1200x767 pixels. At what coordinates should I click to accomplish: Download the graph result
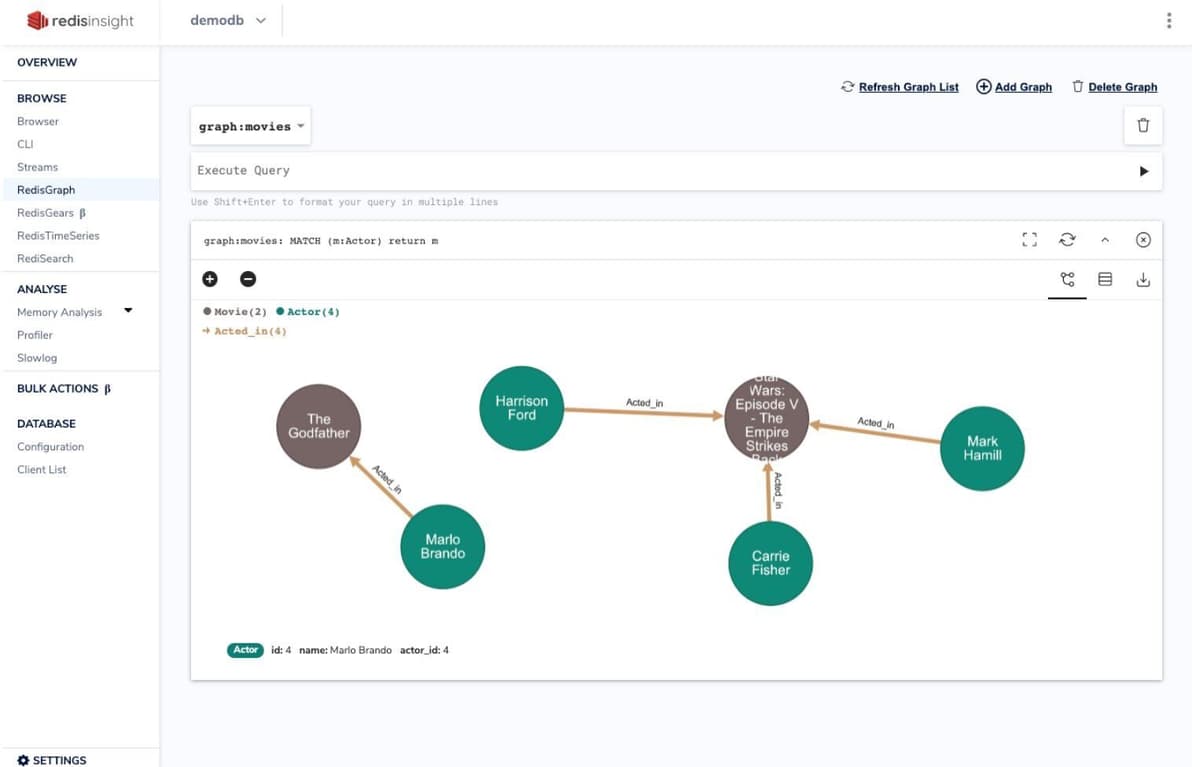tap(1143, 280)
